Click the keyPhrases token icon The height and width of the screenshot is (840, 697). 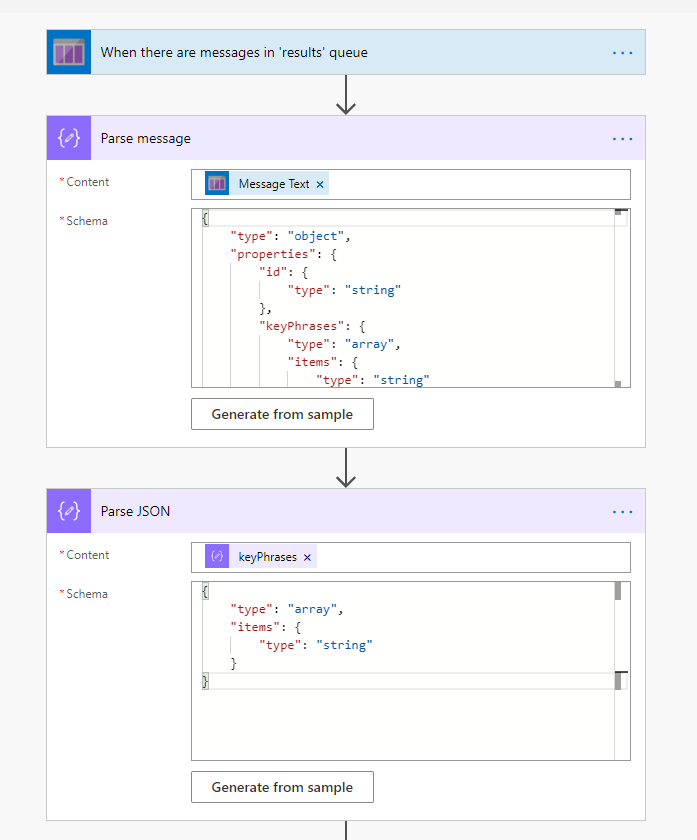tap(217, 556)
